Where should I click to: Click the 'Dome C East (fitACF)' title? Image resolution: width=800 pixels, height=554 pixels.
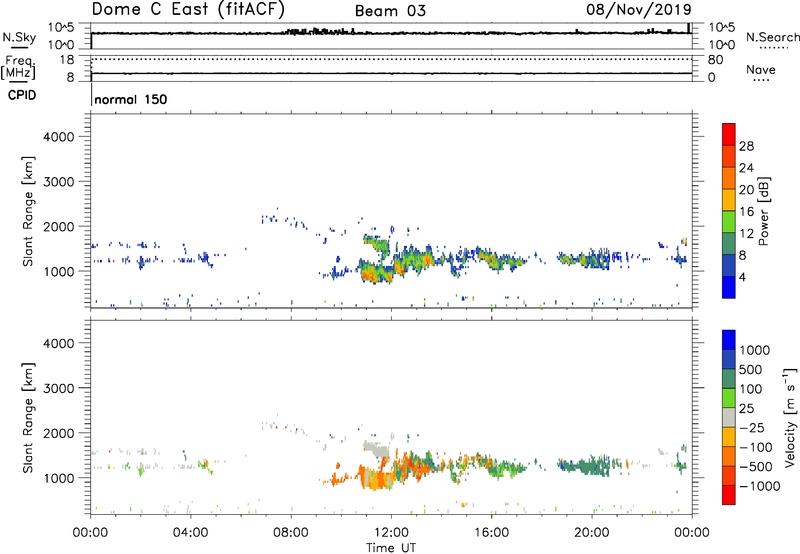click(188, 9)
